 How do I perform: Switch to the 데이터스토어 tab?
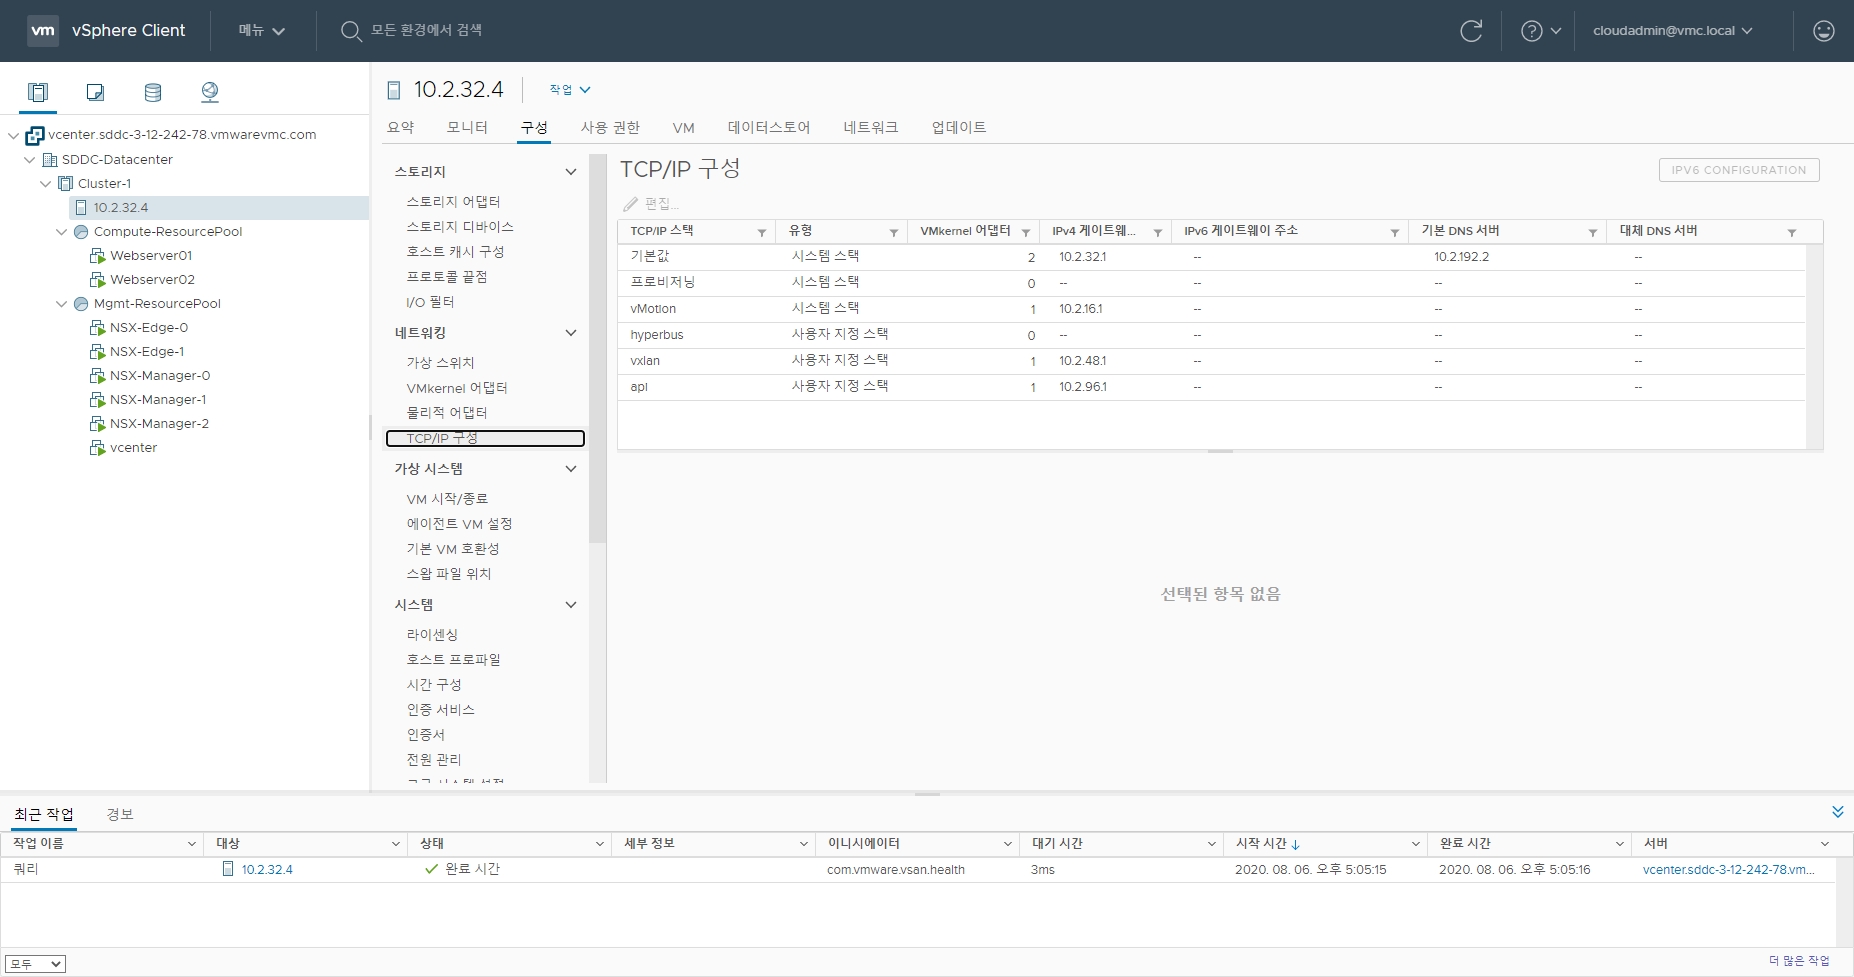768,128
